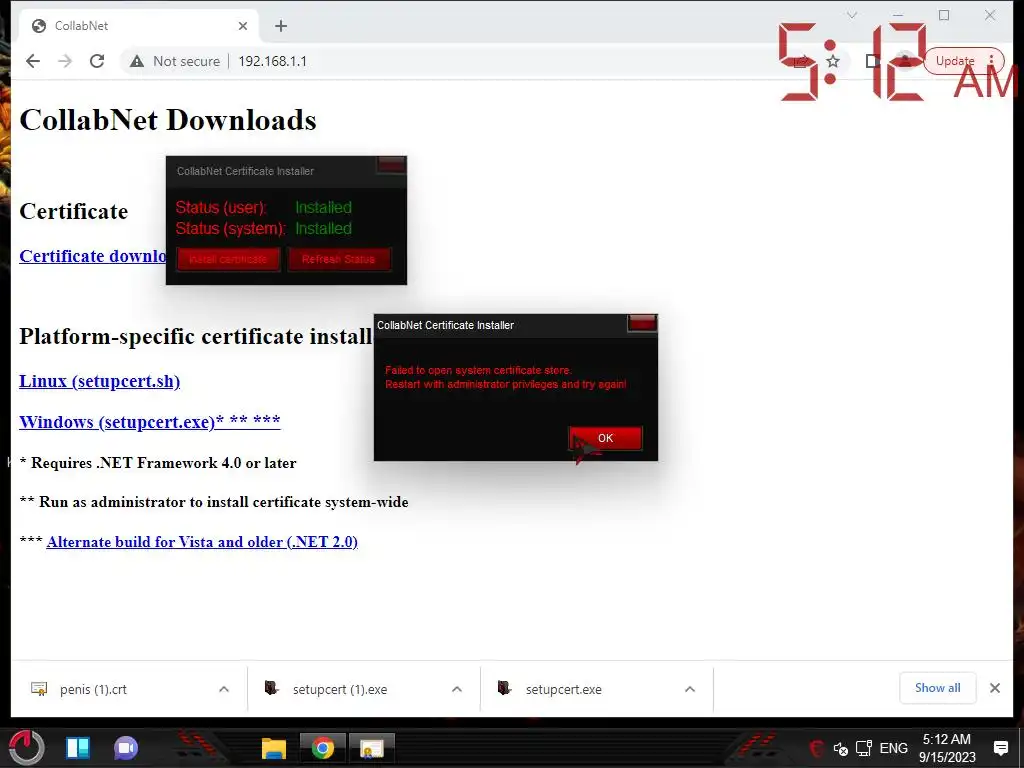Viewport: 1024px width, 768px height.
Task: Click OK in the error dialog
Action: coord(605,438)
